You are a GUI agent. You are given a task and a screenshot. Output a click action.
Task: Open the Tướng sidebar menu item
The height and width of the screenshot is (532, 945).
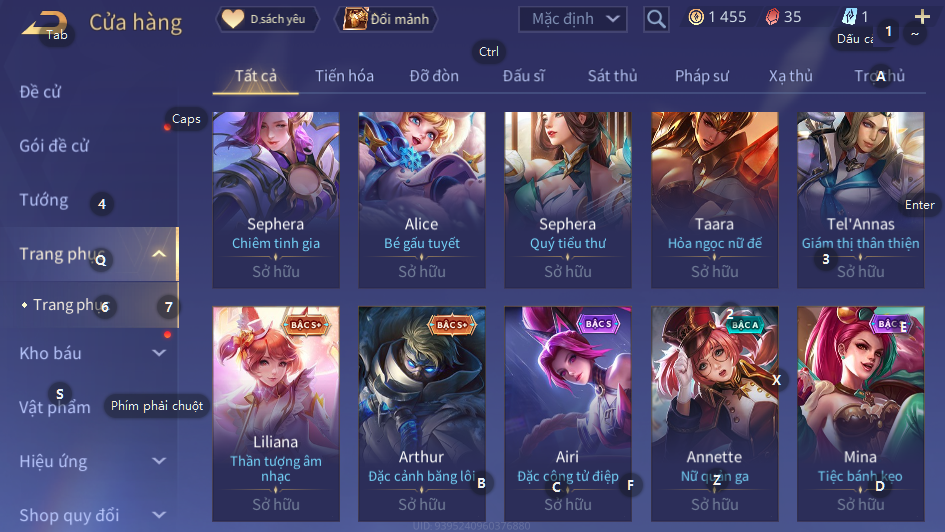(43, 200)
